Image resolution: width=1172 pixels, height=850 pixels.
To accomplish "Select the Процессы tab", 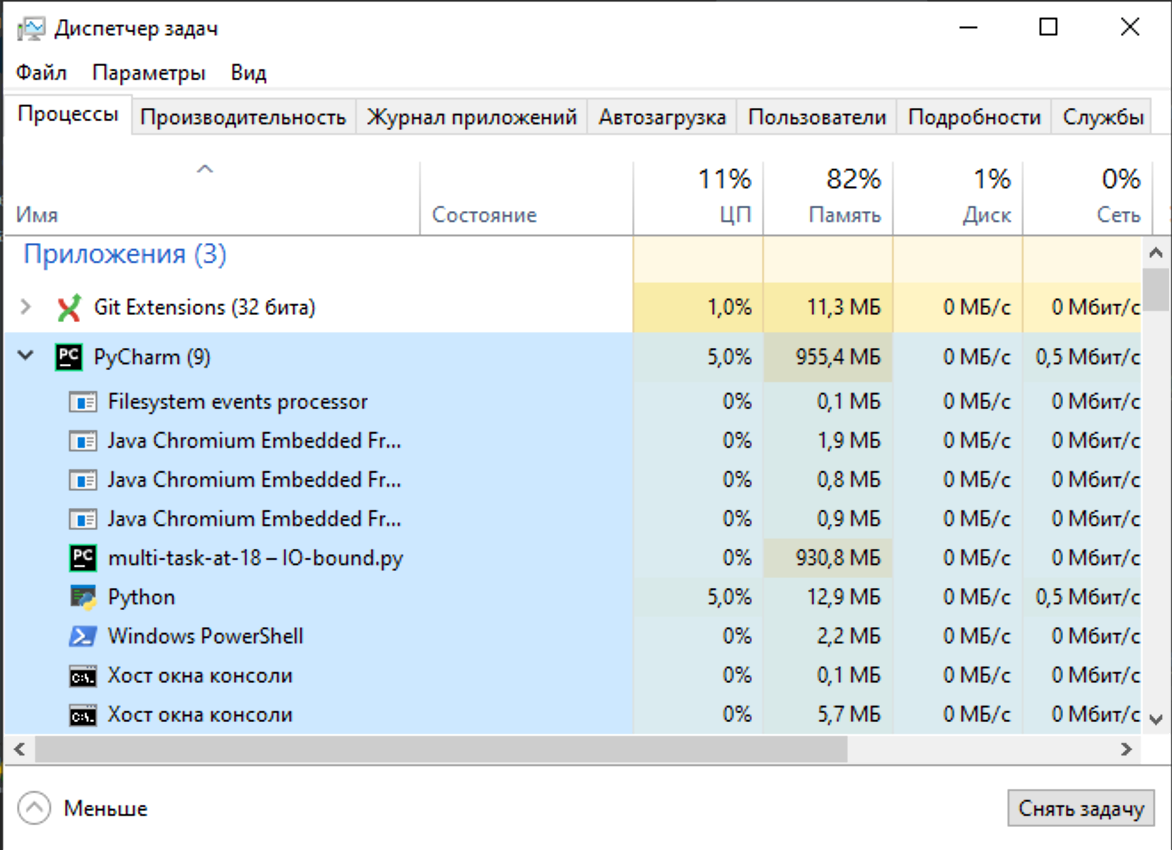I will click(x=68, y=114).
